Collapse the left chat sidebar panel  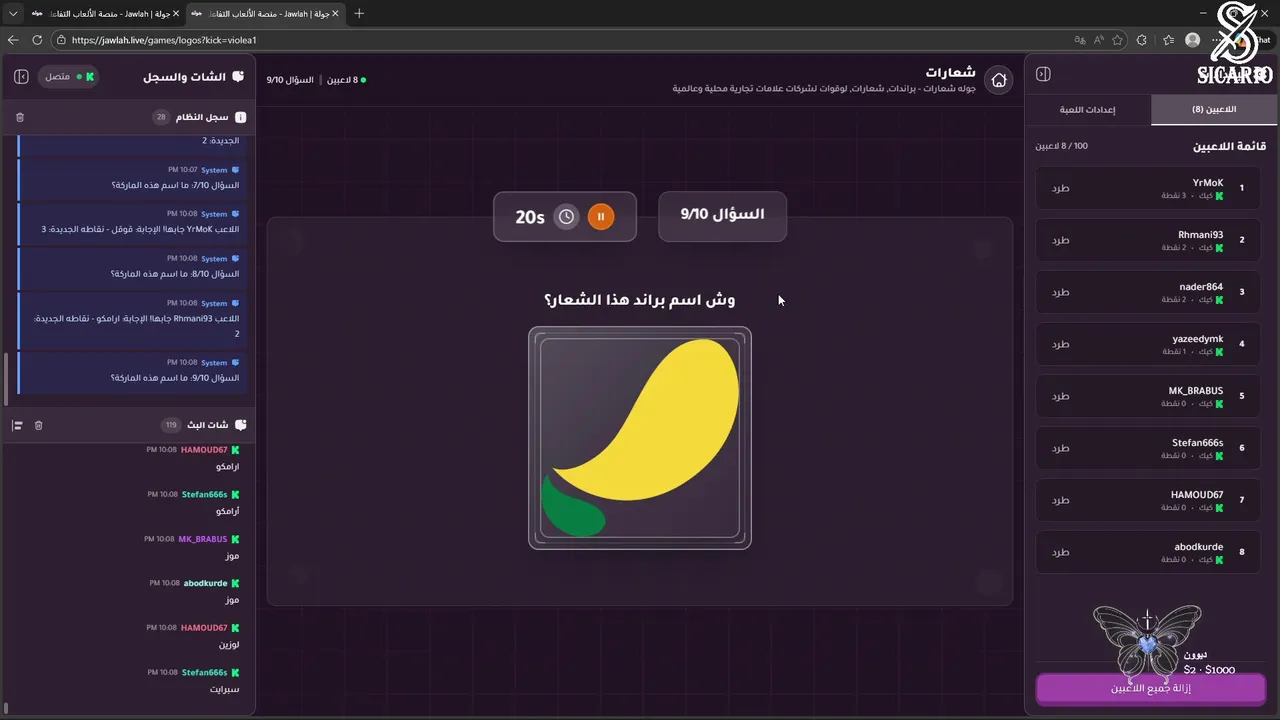tap(21, 76)
